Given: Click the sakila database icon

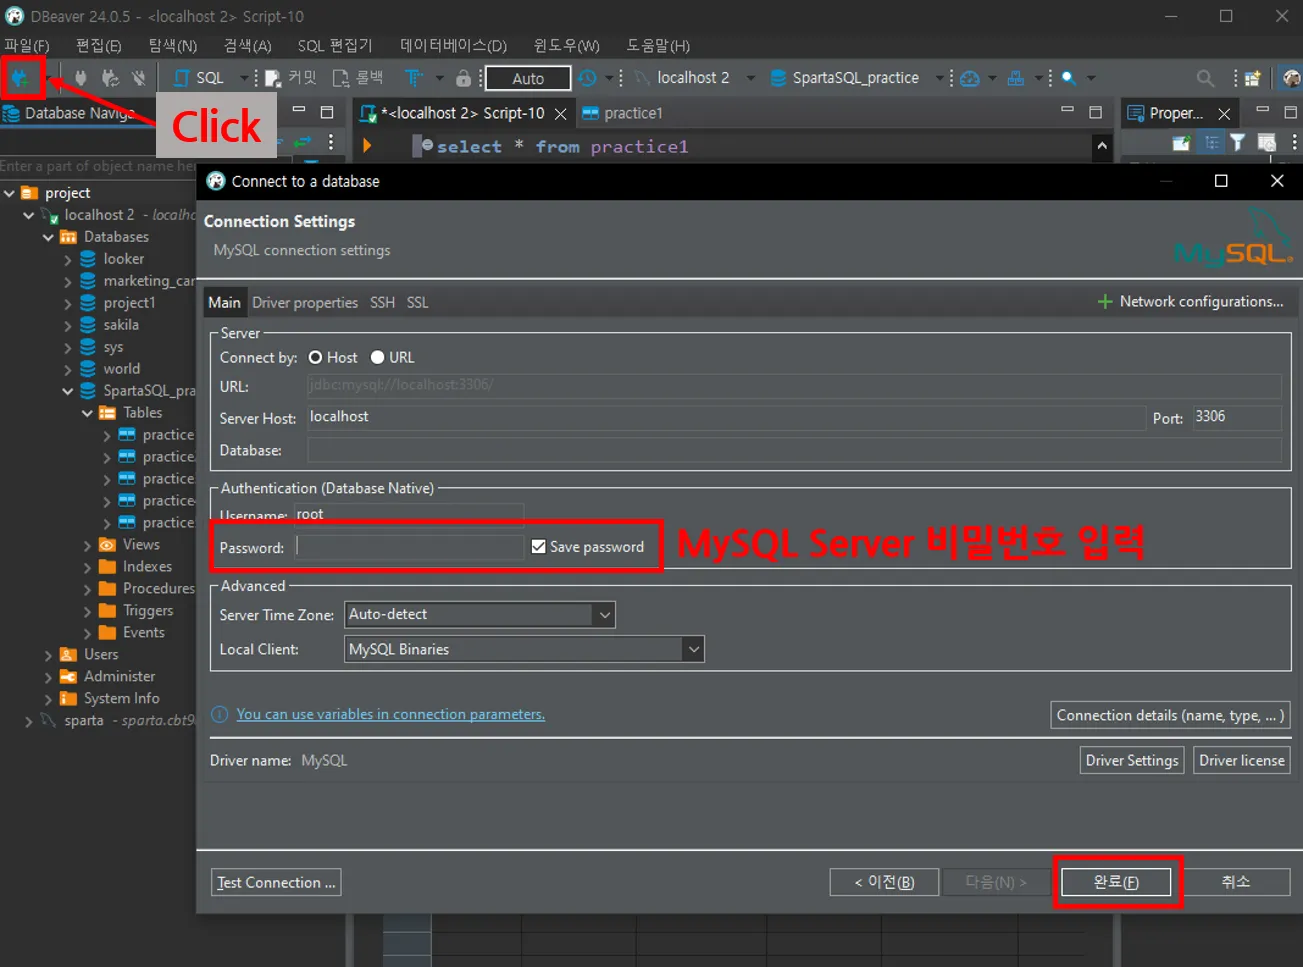Looking at the screenshot, I should click(88, 325).
